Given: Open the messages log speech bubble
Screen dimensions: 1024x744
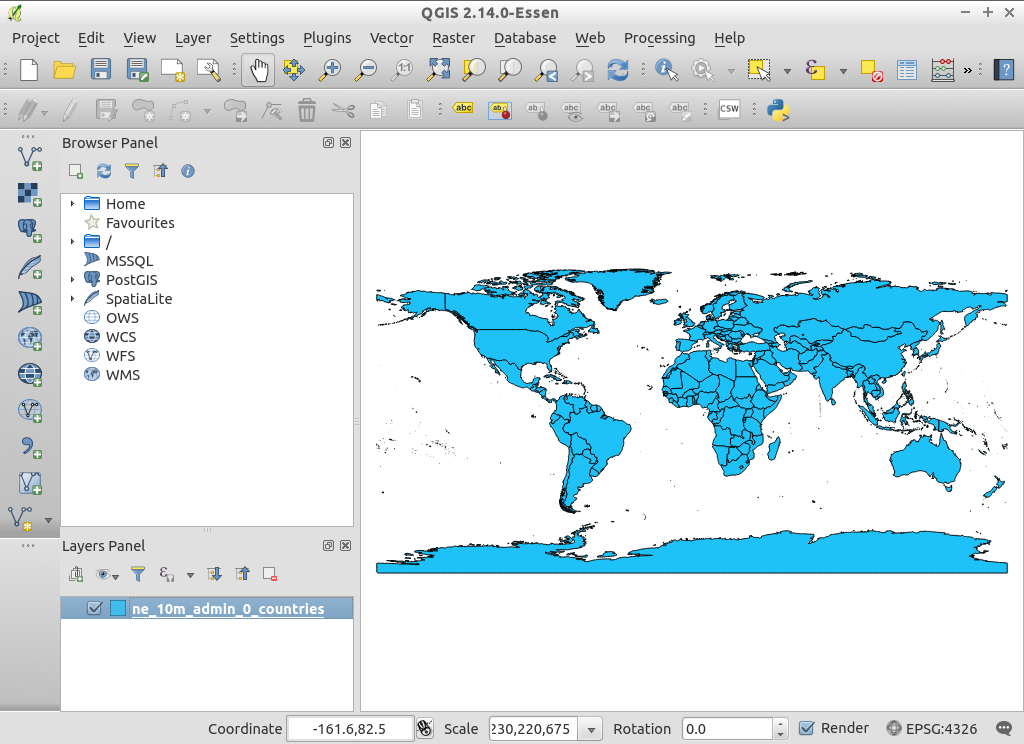Looking at the screenshot, I should click(x=1004, y=728).
